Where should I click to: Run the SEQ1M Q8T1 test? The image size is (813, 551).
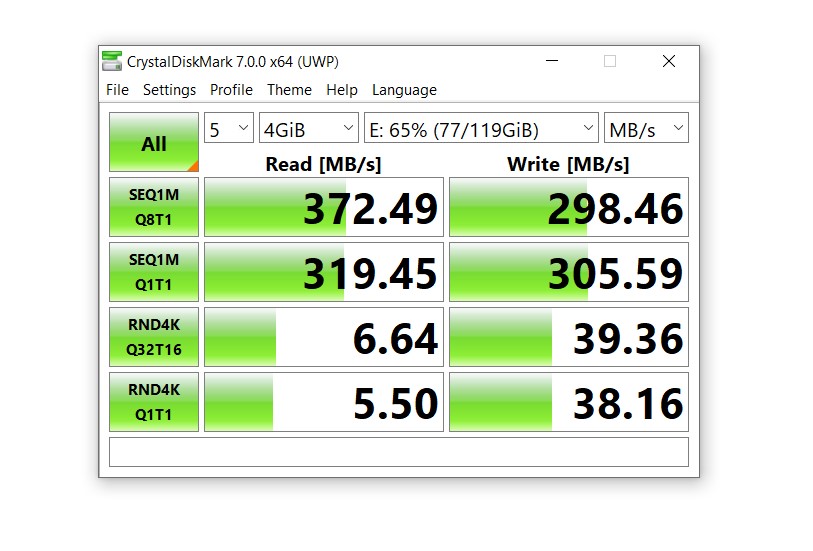[x=154, y=207]
